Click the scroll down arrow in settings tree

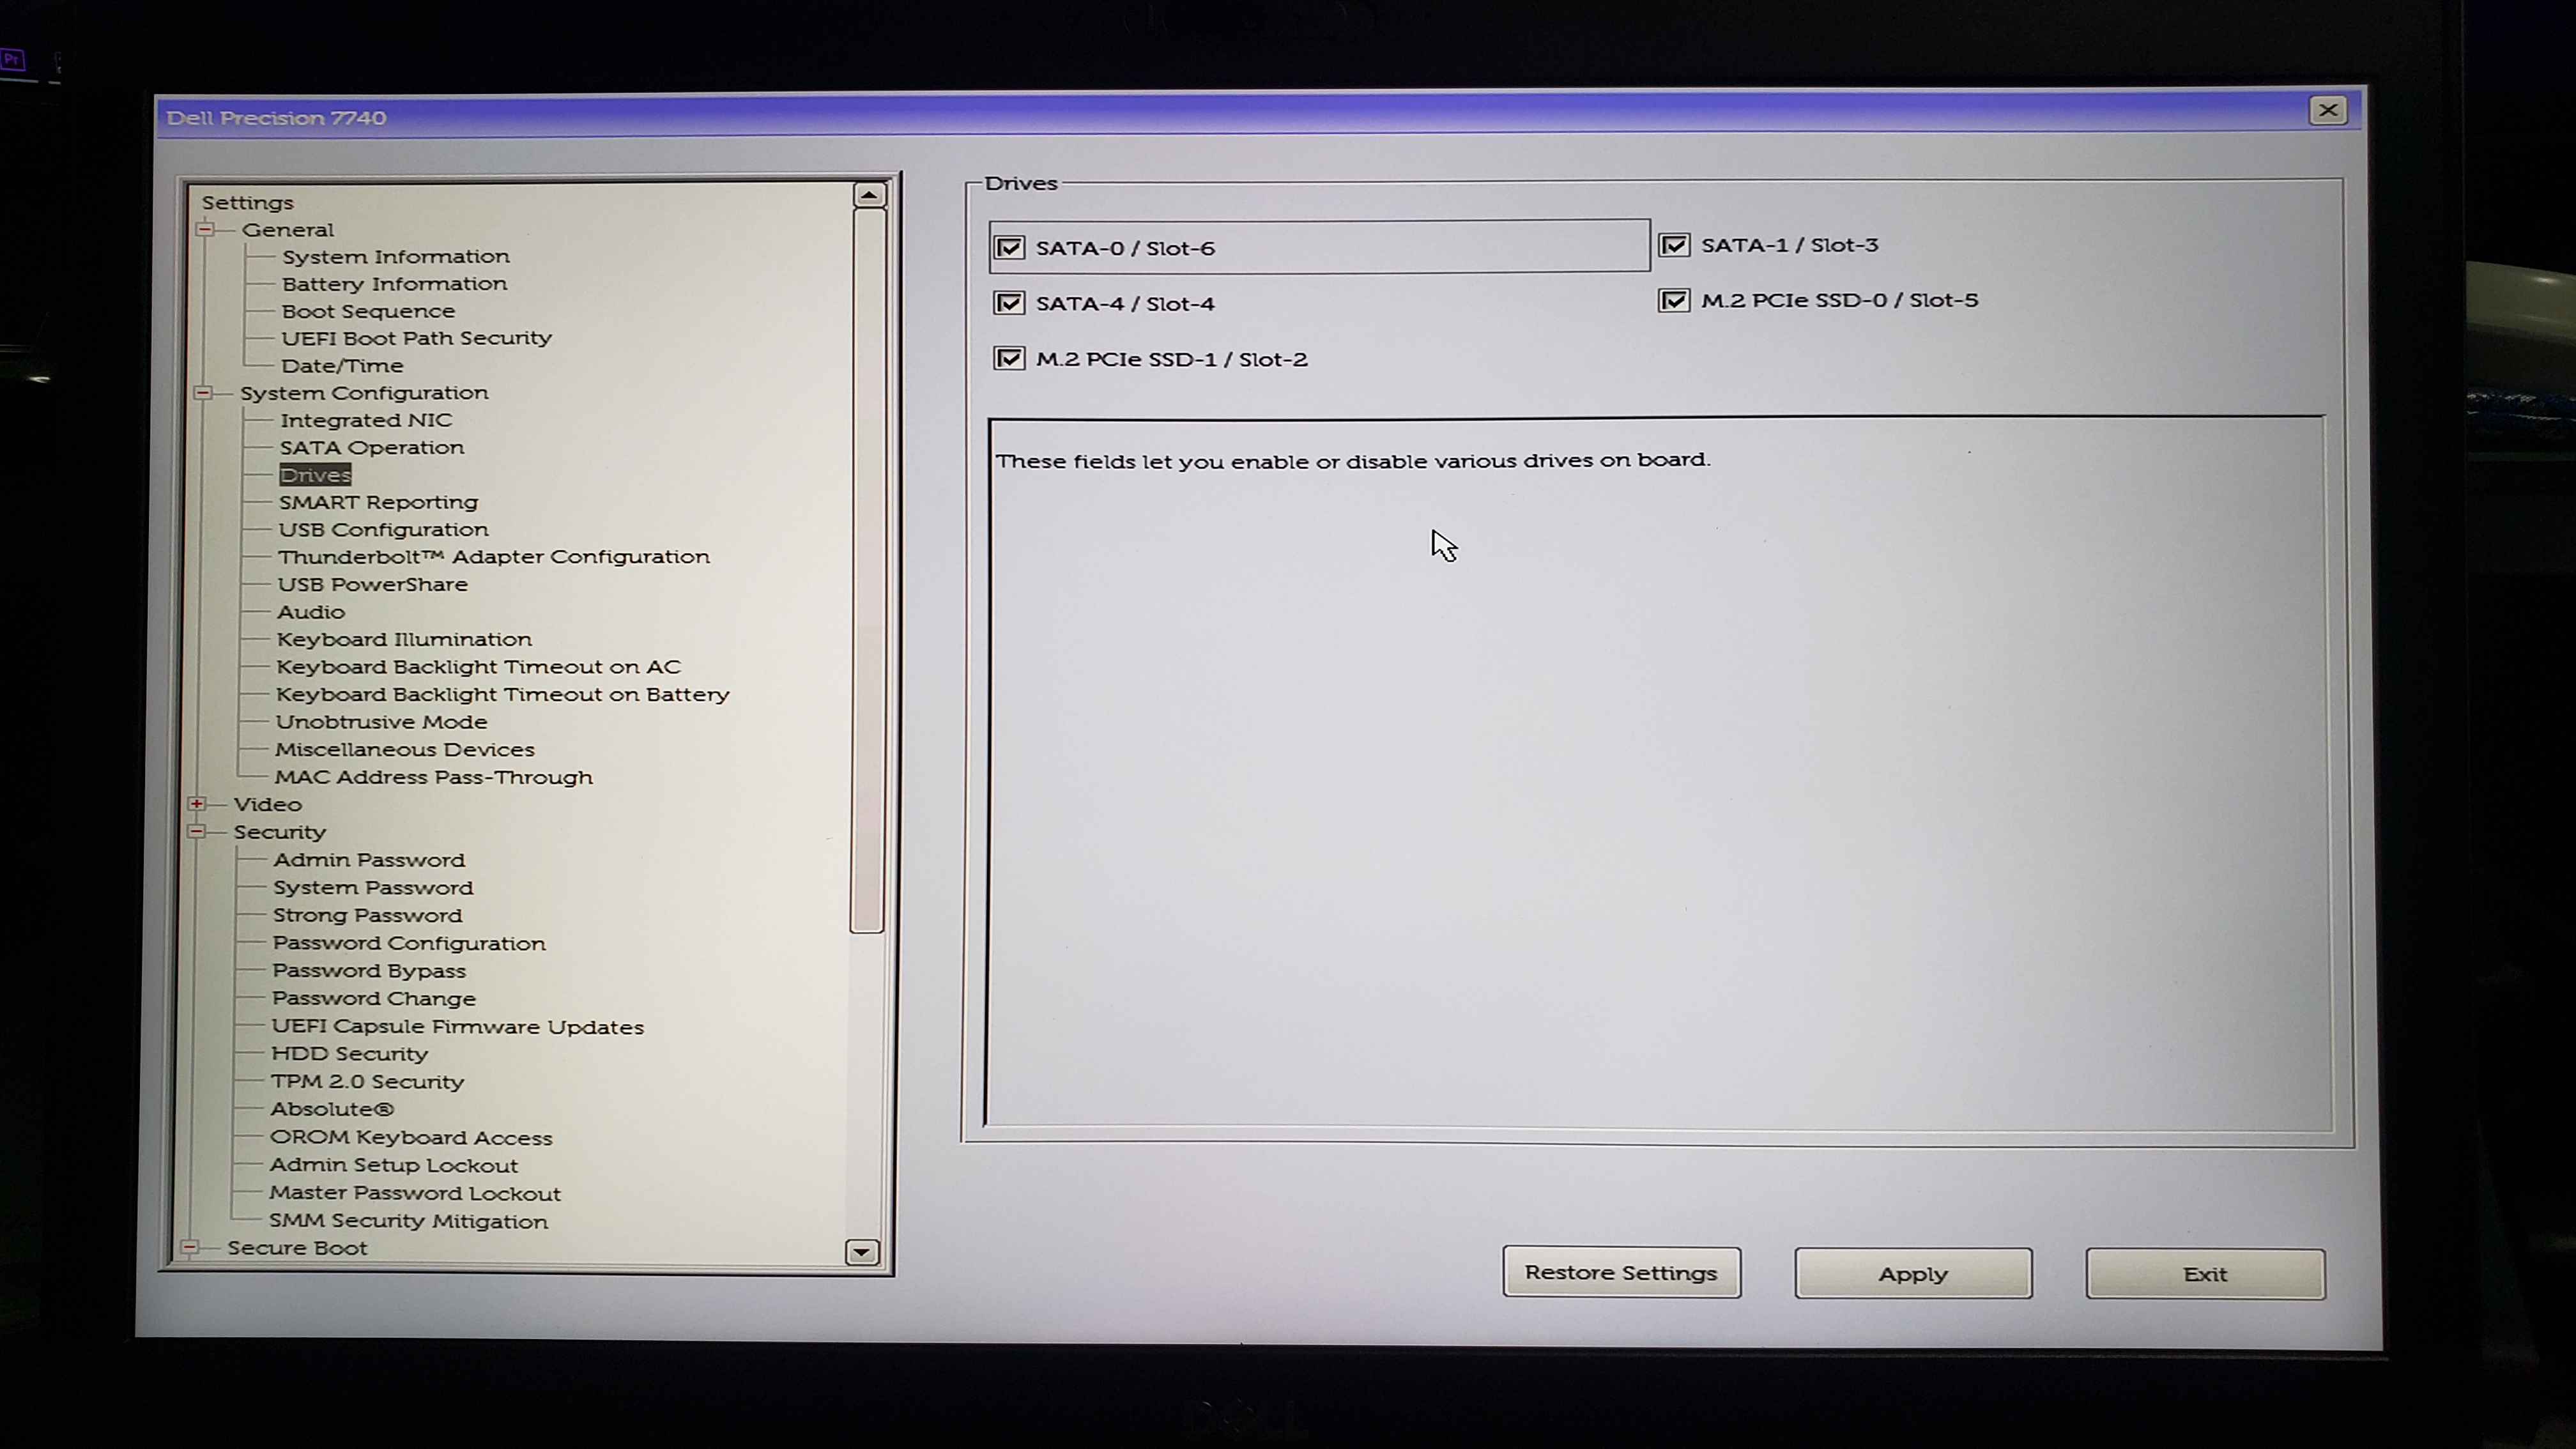coord(862,1252)
